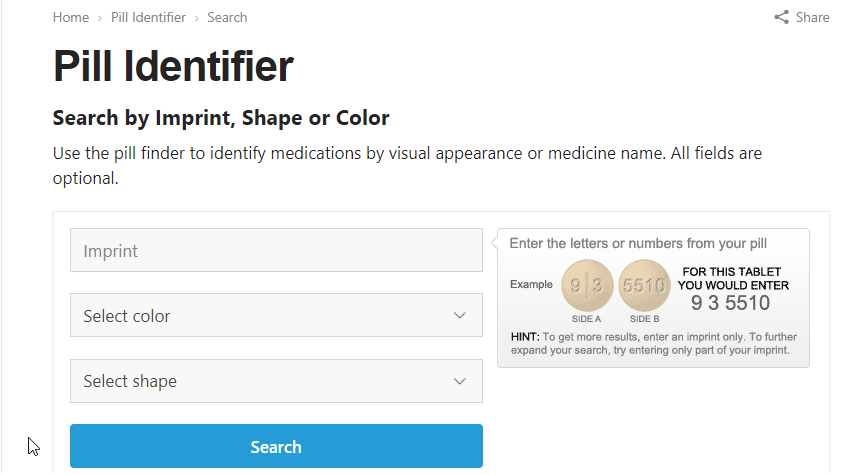
Task: Click the Select color chevron arrow
Action: click(x=459, y=316)
